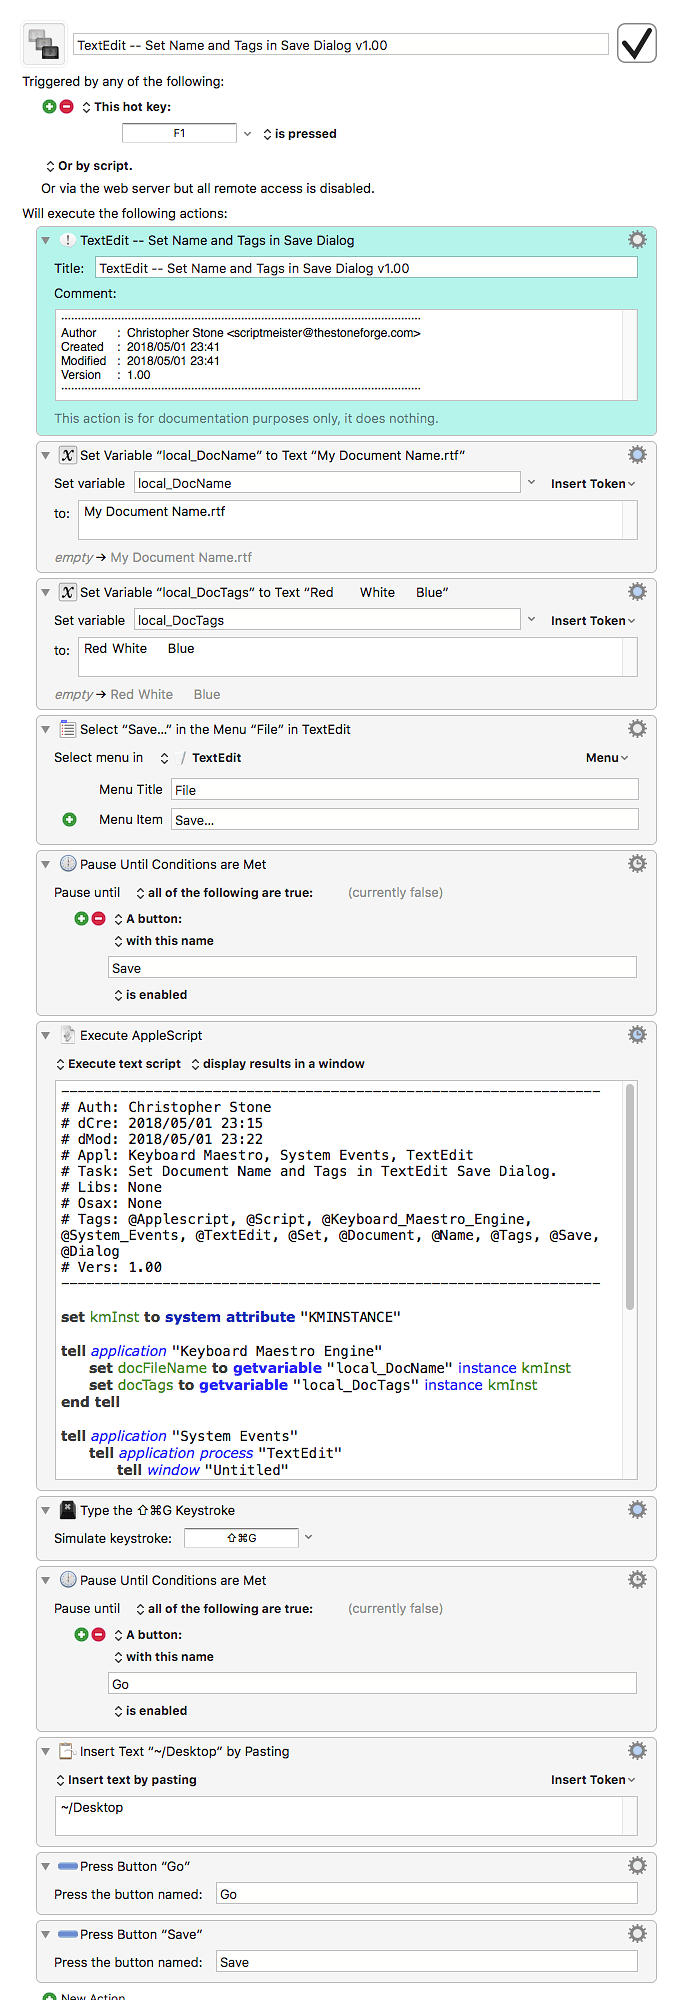Open dropdown next to ⇧⌘G keystroke field
The width and height of the screenshot is (677, 2000).
[x=308, y=1537]
